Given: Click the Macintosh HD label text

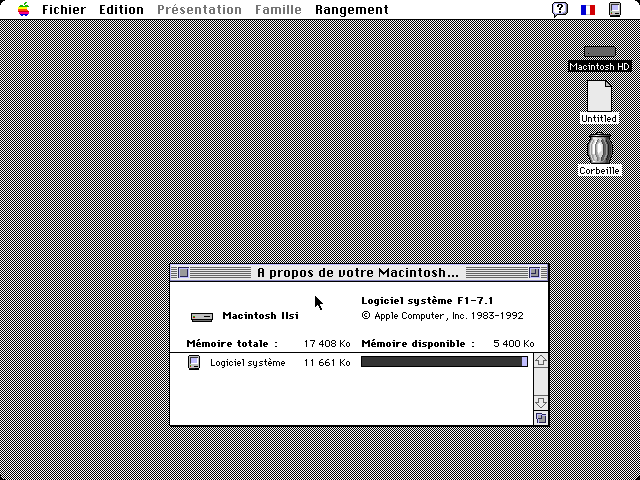Looking at the screenshot, I should [600, 67].
